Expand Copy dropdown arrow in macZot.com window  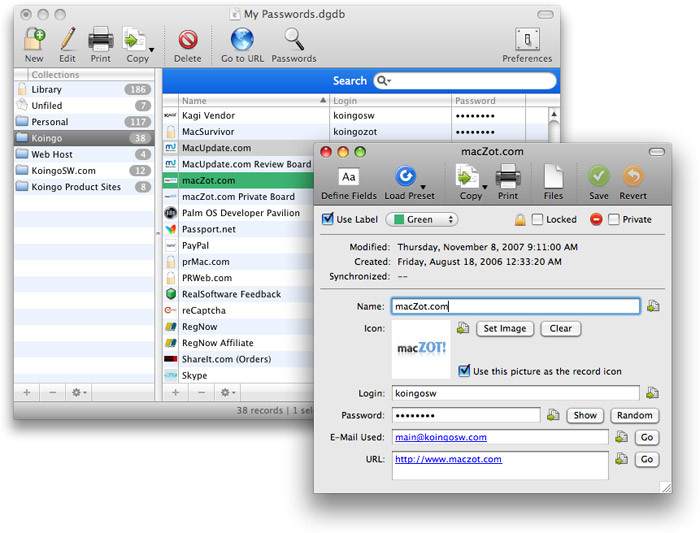click(x=484, y=187)
